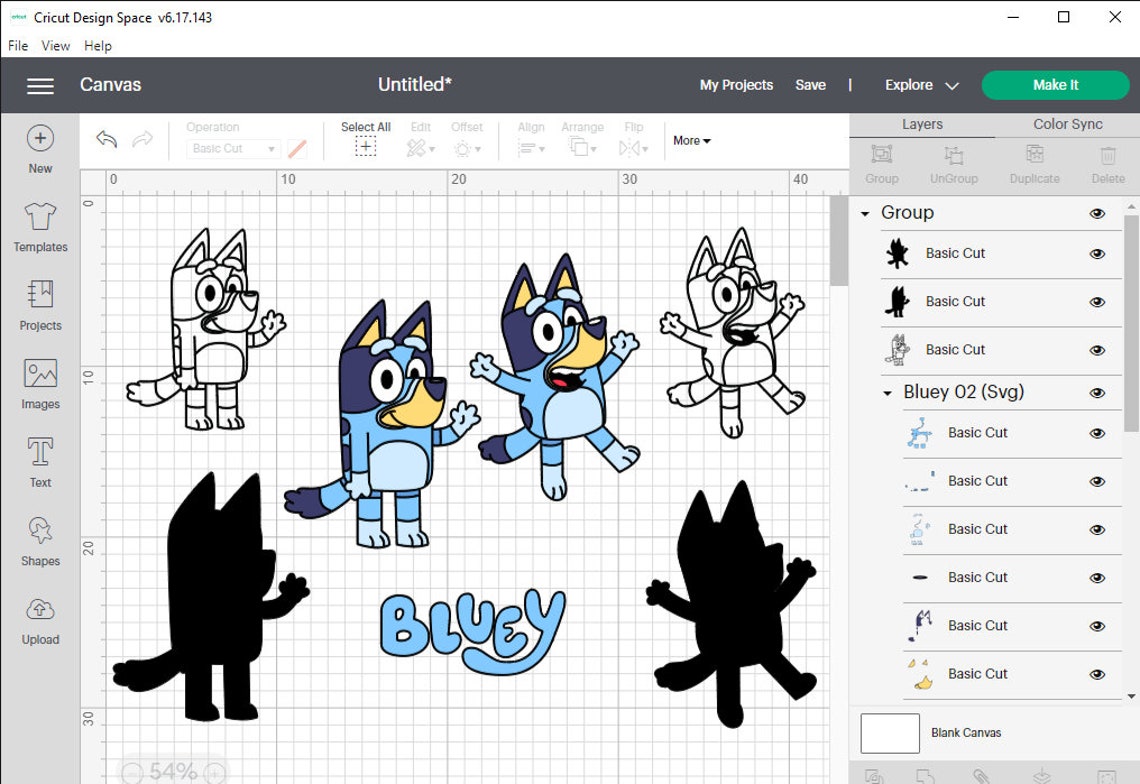The width and height of the screenshot is (1140, 784).
Task: Click the My Projects link
Action: 736,85
